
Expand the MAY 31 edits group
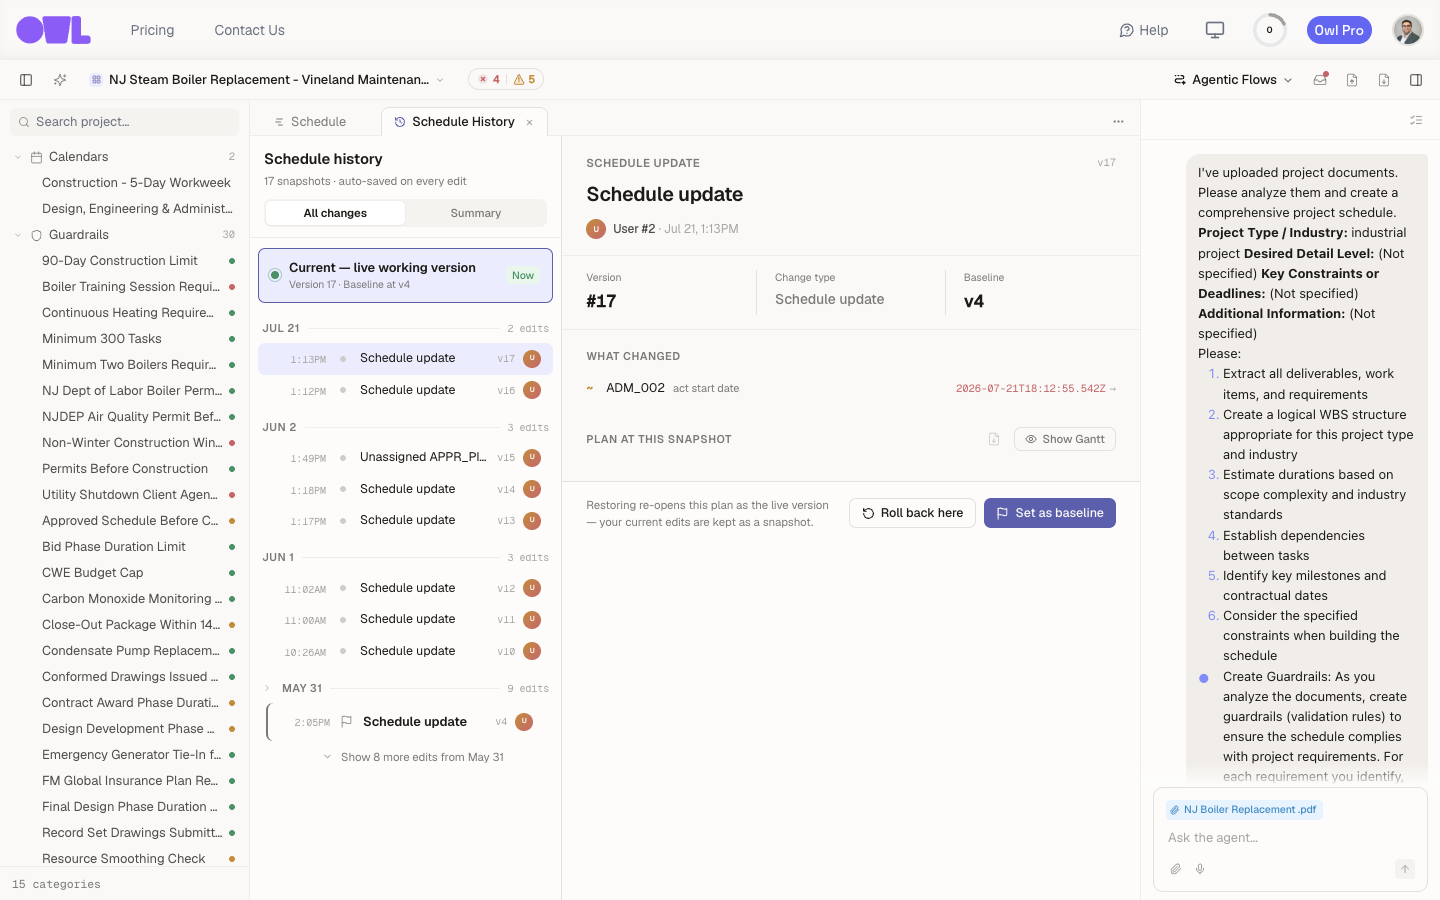267,688
